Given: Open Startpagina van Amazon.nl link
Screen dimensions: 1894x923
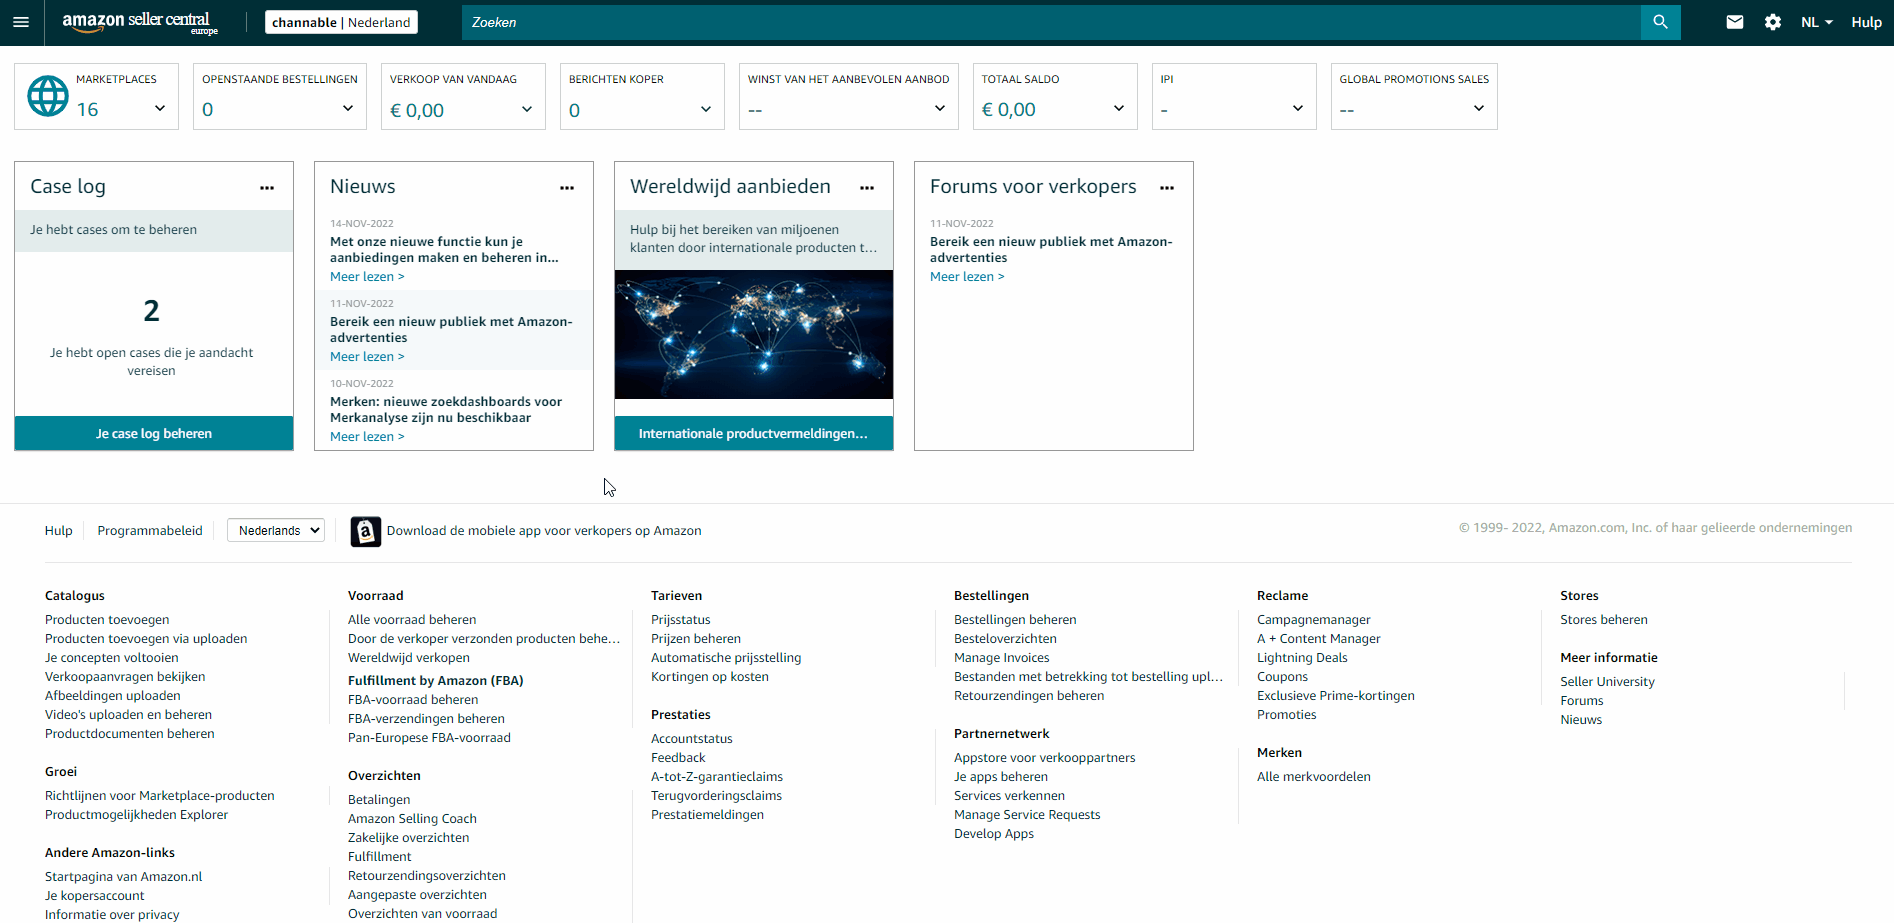Looking at the screenshot, I should pyautogui.click(x=123, y=877).
